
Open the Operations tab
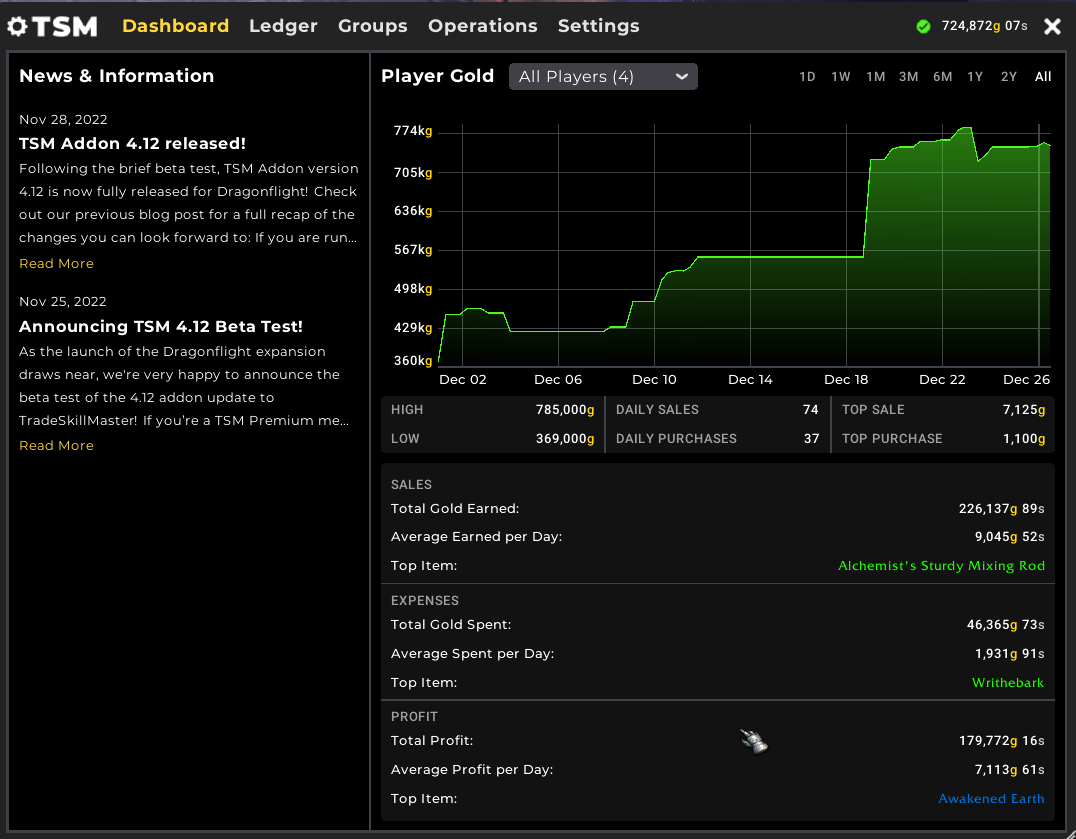pos(482,26)
